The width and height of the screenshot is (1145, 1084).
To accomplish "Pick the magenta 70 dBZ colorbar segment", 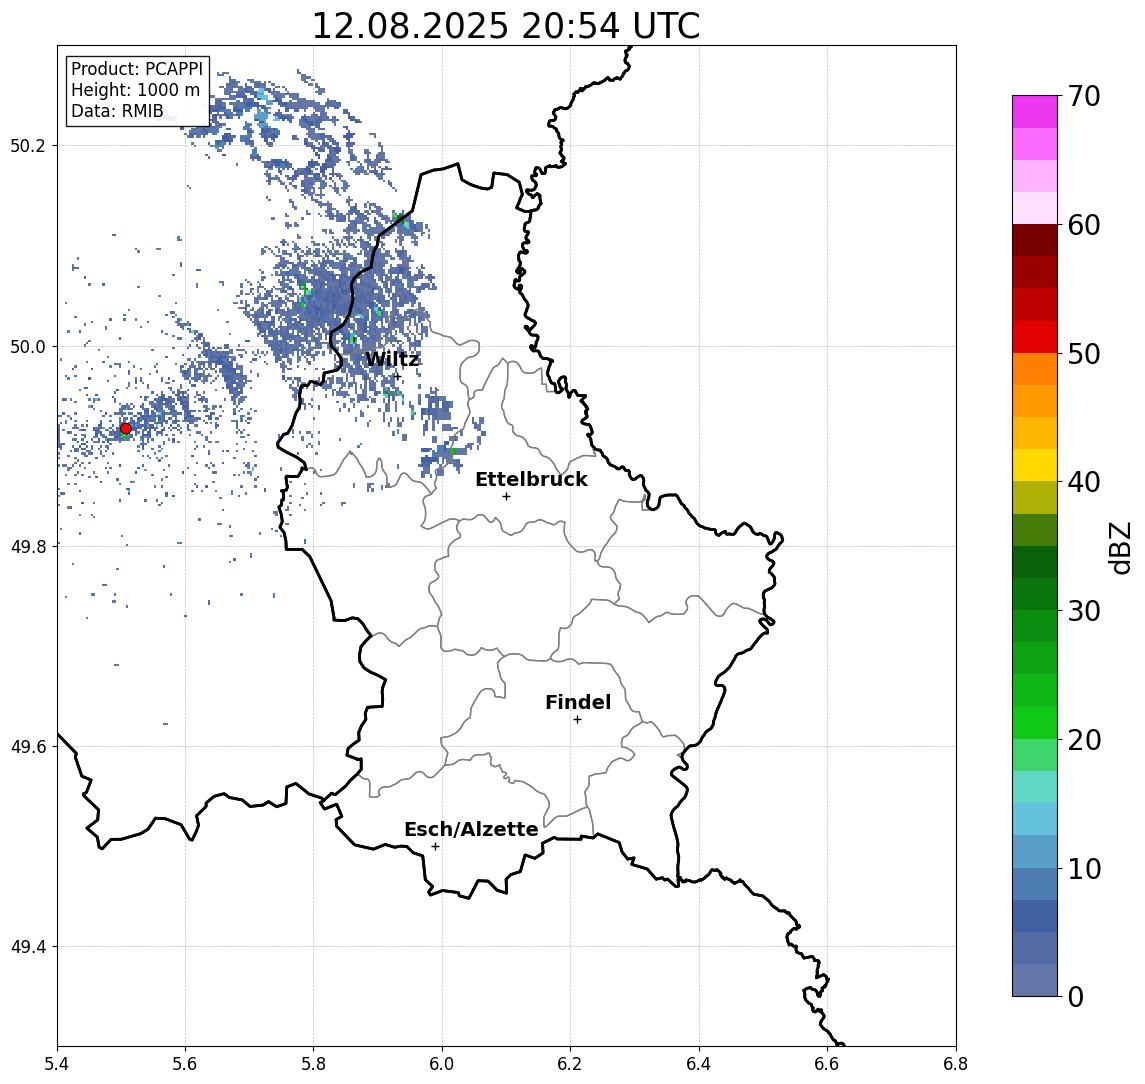I will 1035,112.
